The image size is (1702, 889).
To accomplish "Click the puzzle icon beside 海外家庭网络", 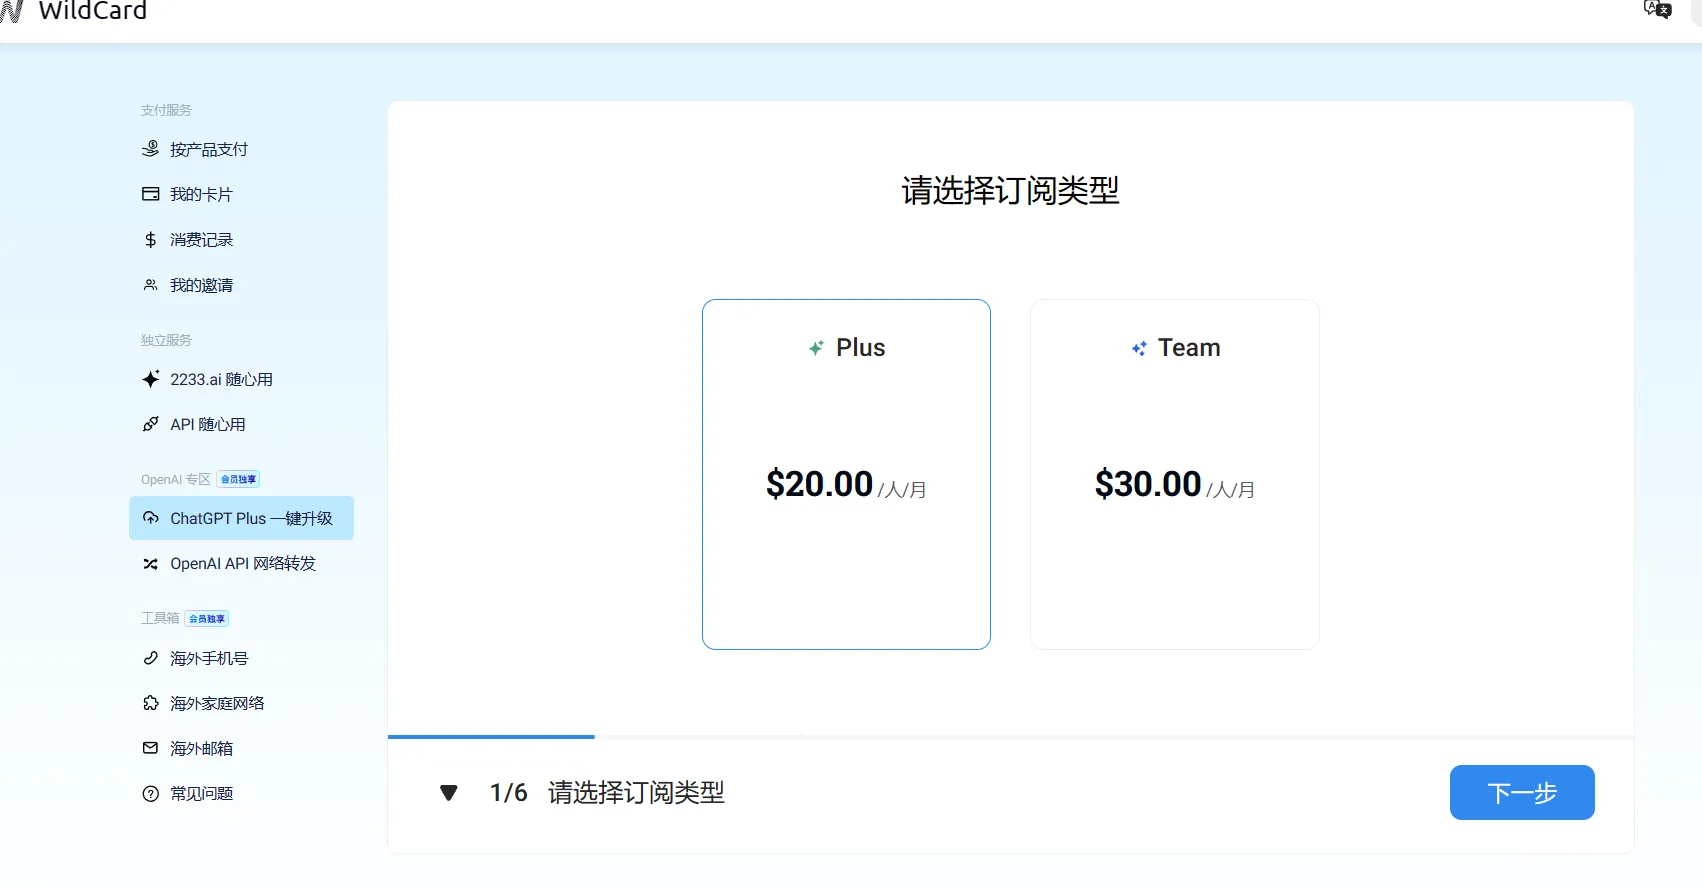I will click(150, 703).
